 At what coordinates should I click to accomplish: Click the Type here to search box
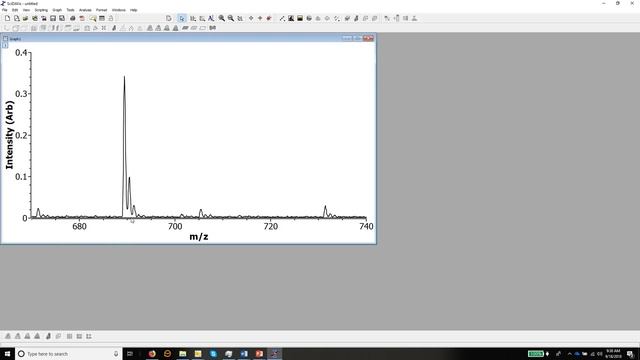68,353
